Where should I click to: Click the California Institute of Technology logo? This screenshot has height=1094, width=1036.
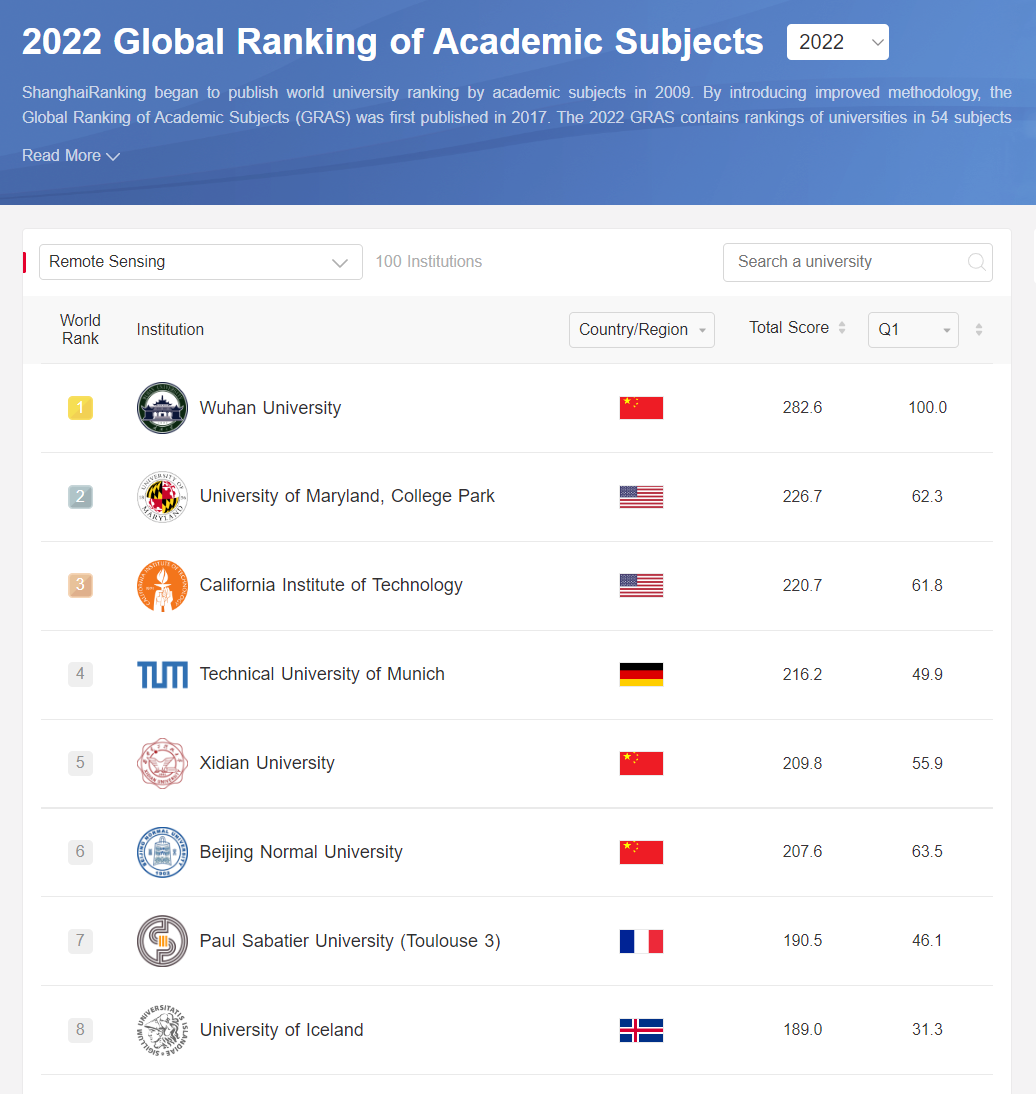pyautogui.click(x=162, y=586)
